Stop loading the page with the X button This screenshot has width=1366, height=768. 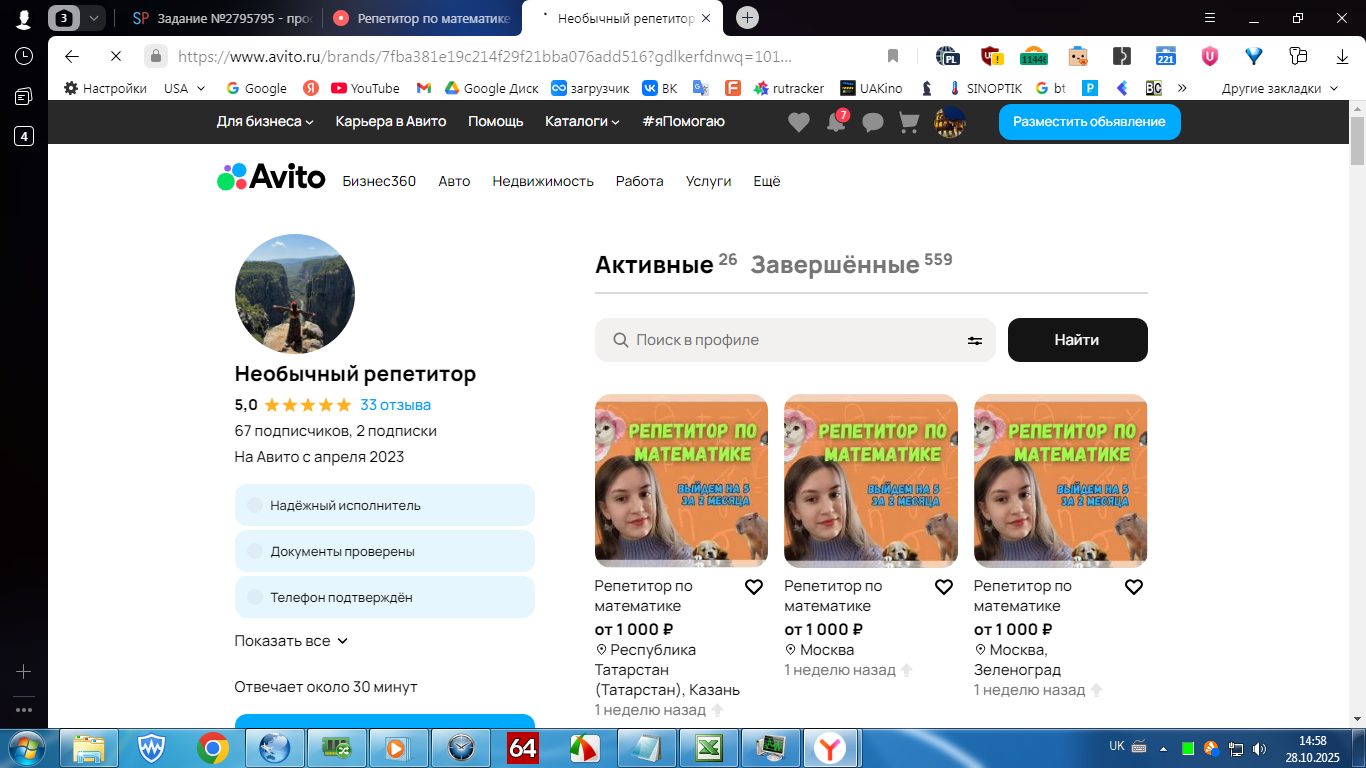coord(115,56)
